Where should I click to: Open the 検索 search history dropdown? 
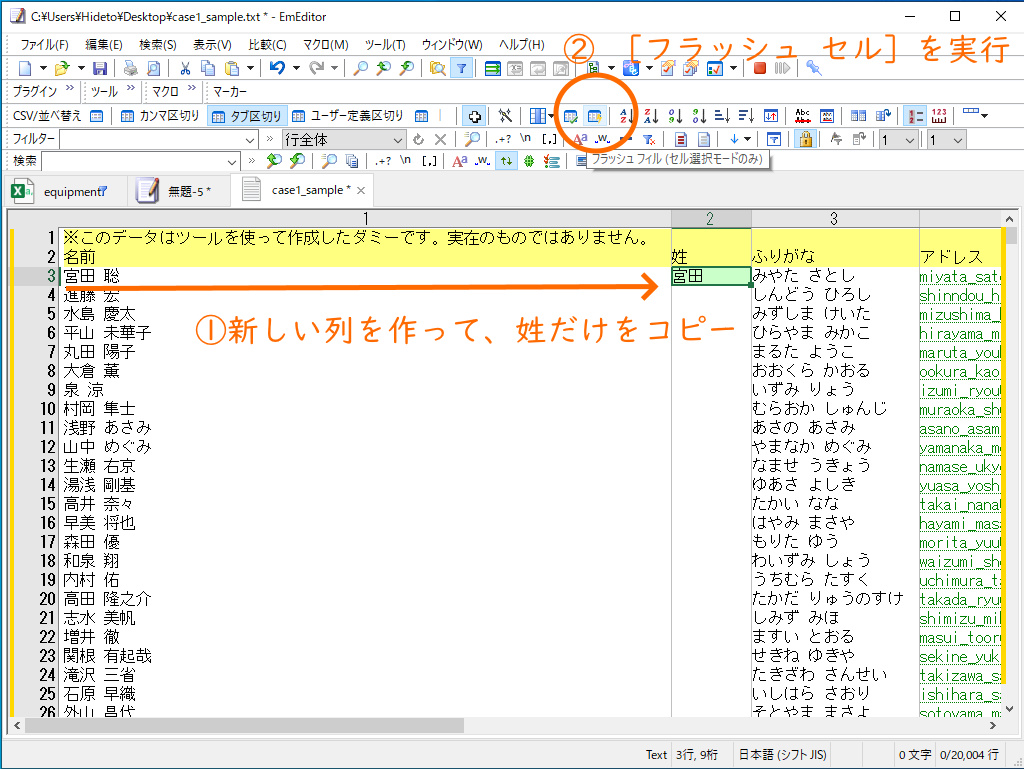(x=232, y=161)
